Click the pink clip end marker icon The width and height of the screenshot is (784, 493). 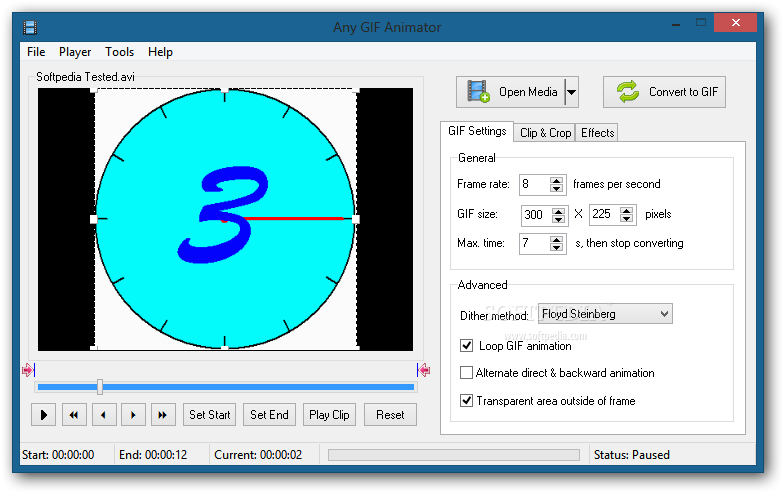click(x=423, y=370)
